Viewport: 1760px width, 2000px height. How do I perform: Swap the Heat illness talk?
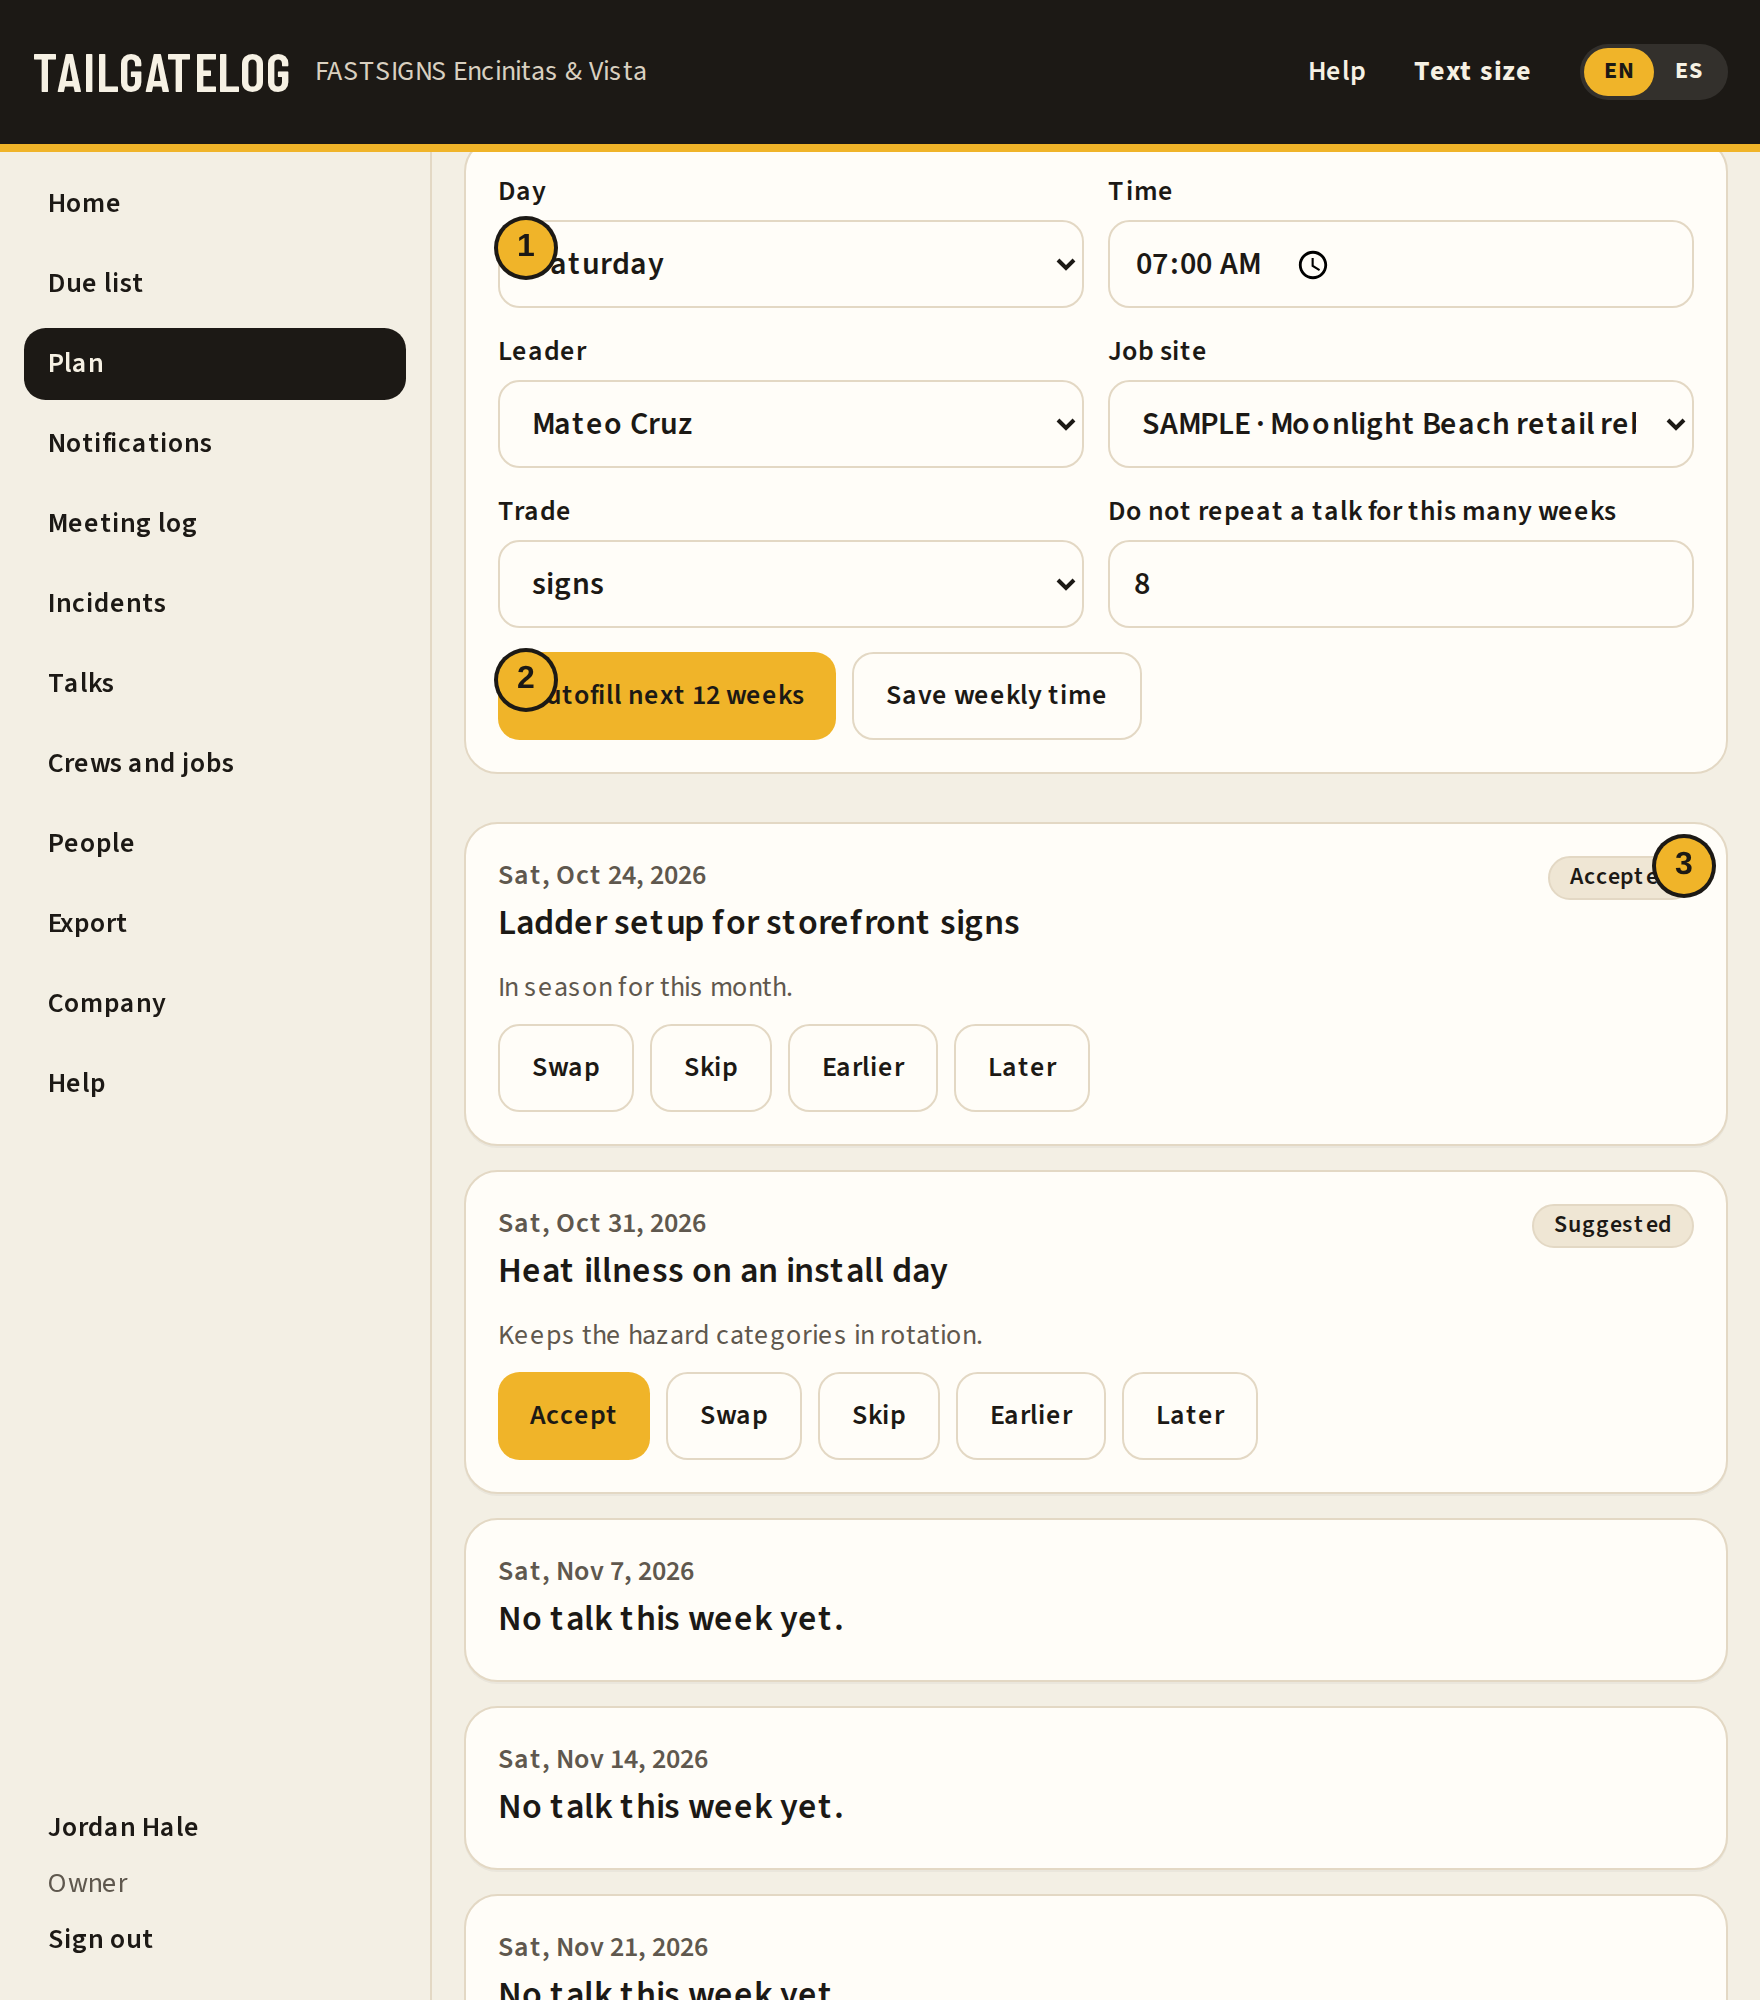pyautogui.click(x=734, y=1416)
